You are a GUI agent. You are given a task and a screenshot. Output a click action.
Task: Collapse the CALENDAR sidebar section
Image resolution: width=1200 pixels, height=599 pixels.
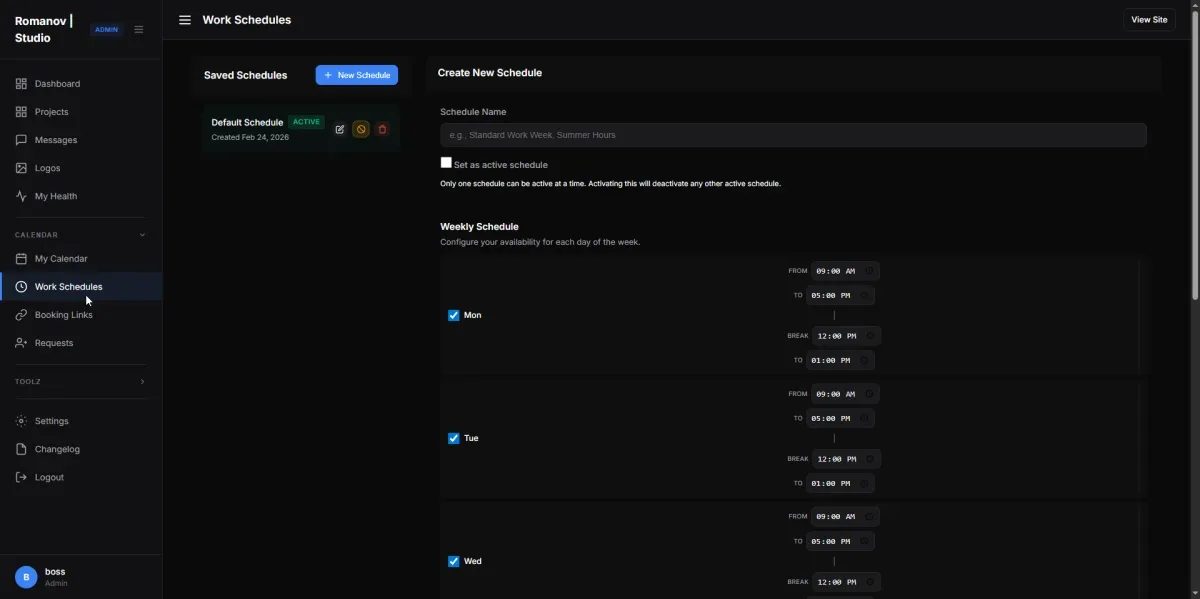[142, 235]
